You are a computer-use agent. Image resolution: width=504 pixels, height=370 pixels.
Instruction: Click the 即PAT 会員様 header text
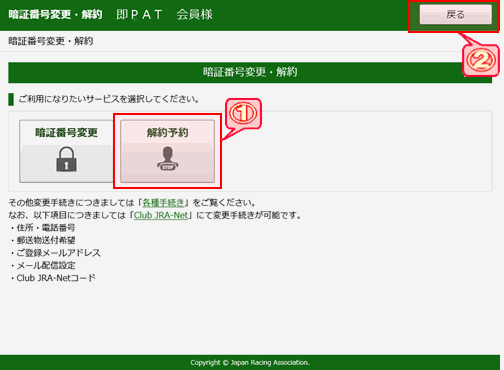tap(164, 14)
